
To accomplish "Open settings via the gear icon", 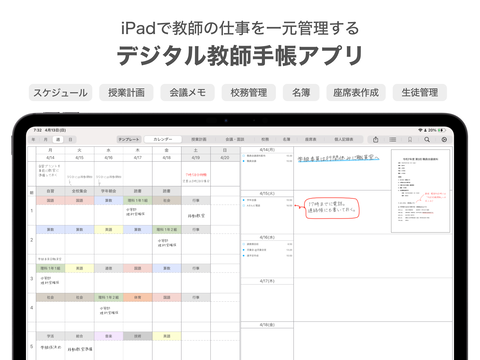I will 444,140.
